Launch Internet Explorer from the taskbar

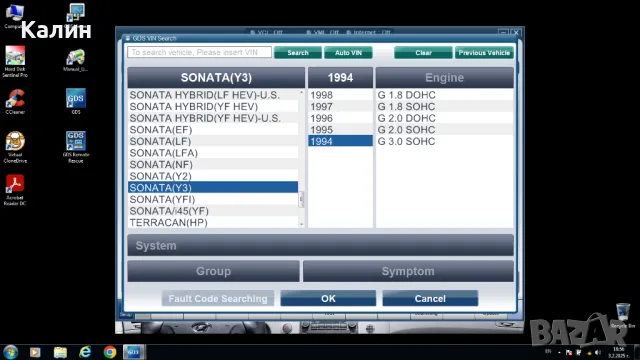(x=85, y=352)
